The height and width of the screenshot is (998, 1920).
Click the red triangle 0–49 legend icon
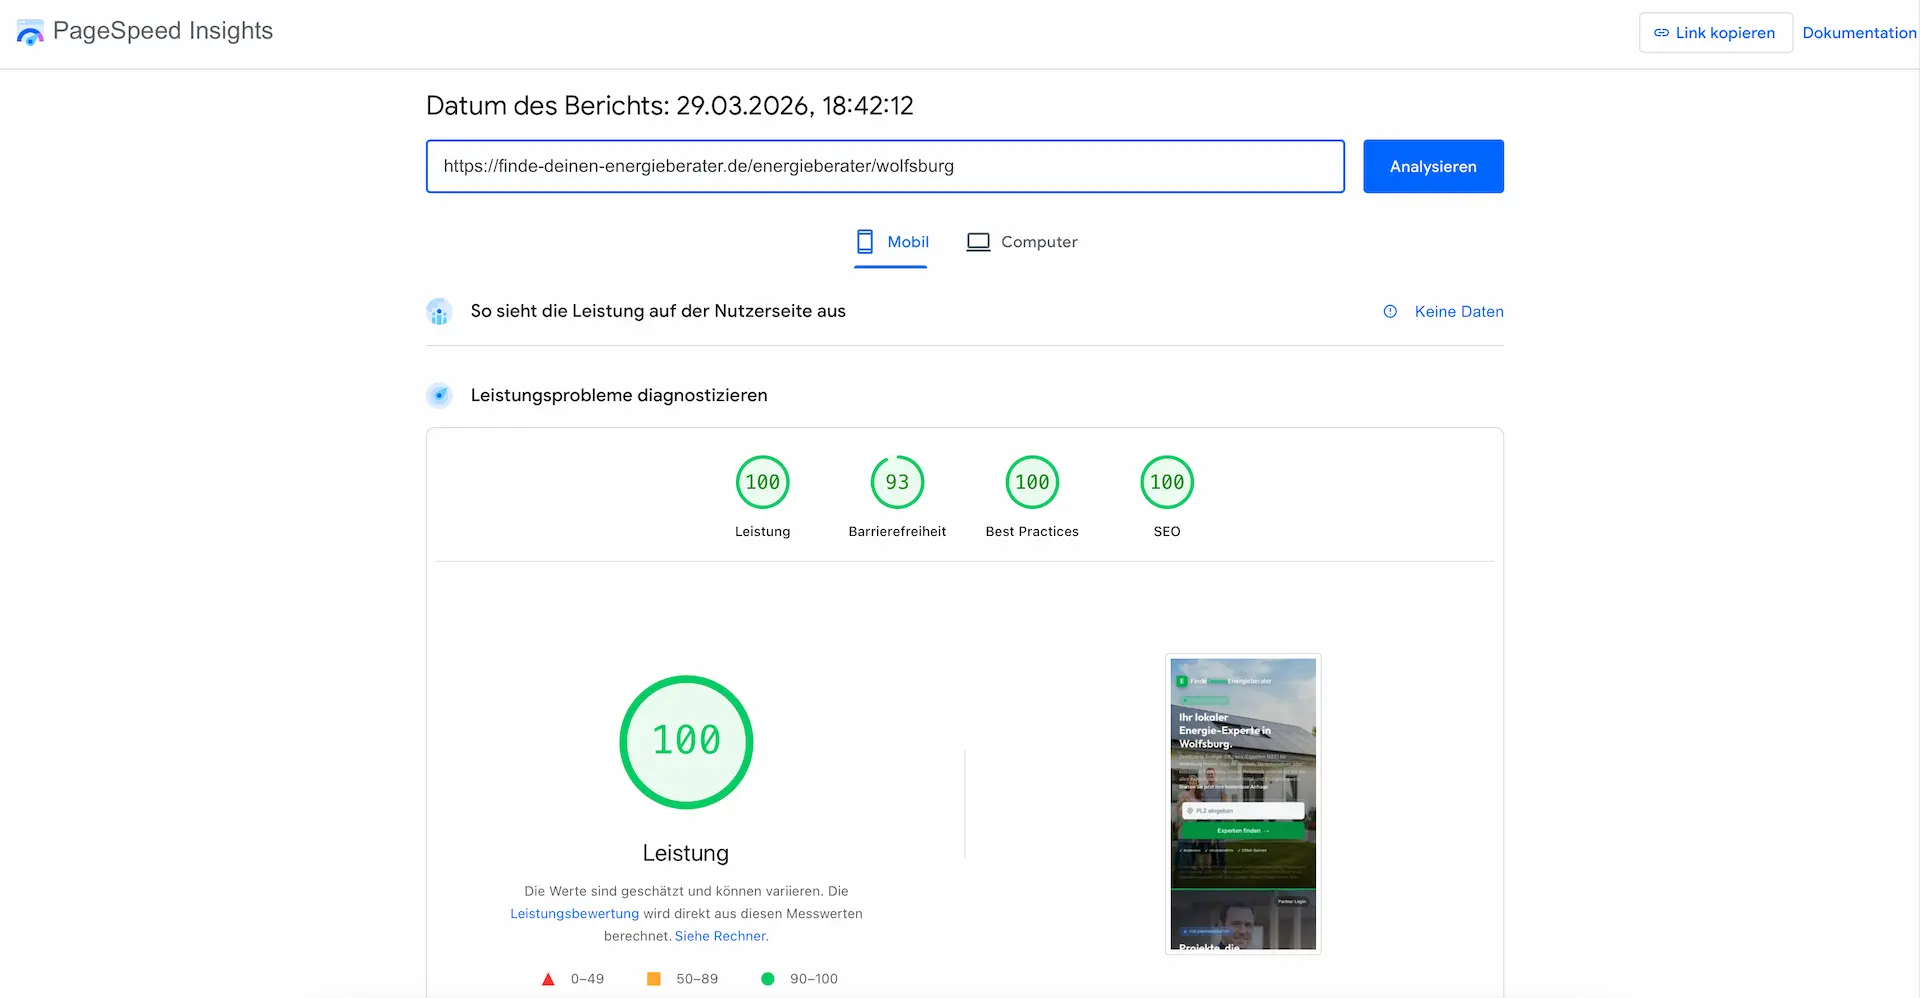[548, 979]
